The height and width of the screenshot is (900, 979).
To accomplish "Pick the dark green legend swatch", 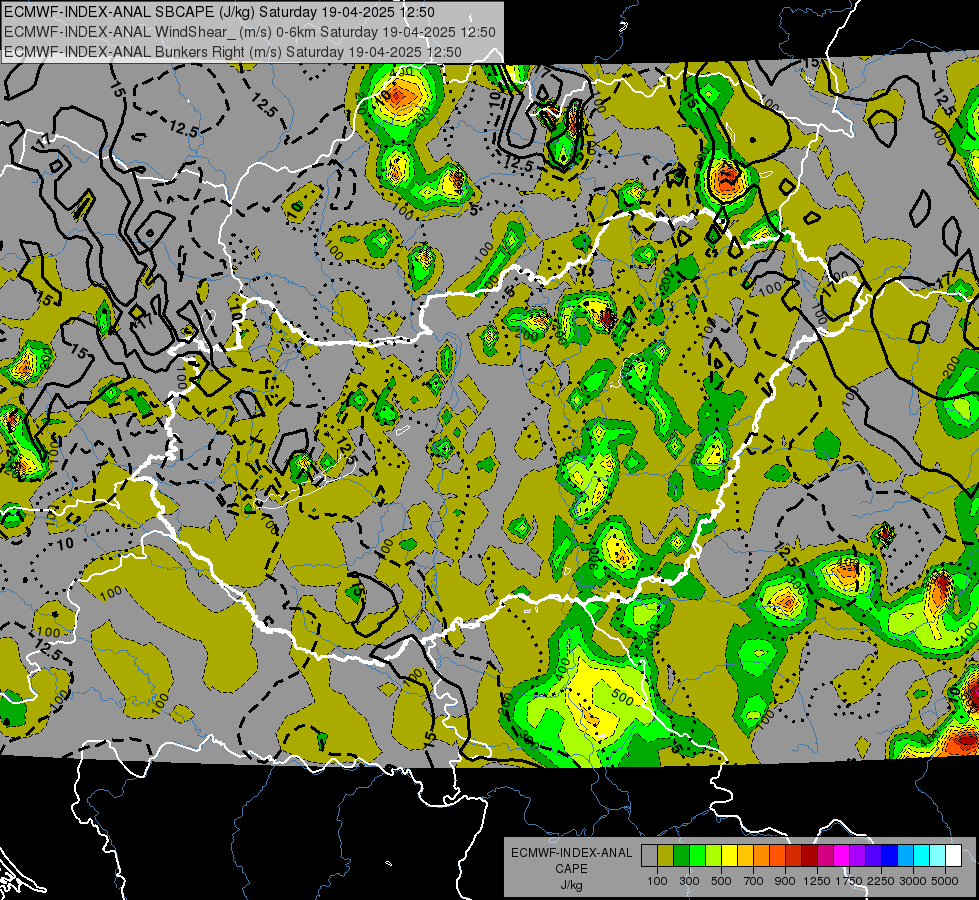I will tap(681, 856).
